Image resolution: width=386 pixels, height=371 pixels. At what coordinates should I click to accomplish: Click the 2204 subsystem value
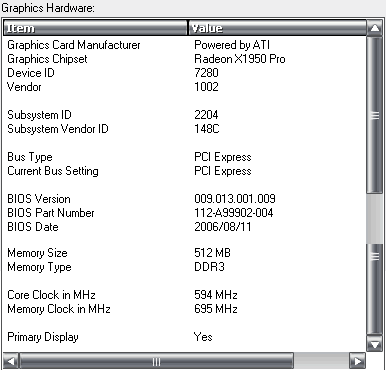coord(206,115)
